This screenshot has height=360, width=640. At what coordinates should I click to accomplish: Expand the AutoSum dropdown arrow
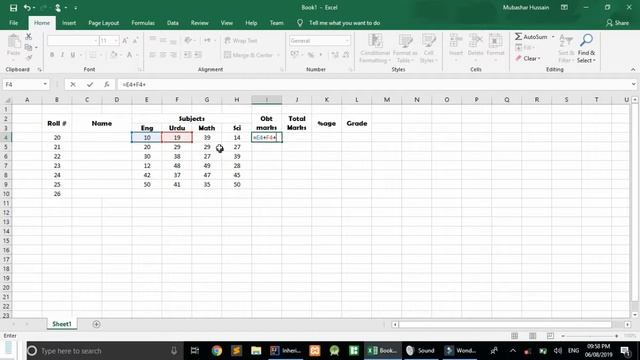553,37
